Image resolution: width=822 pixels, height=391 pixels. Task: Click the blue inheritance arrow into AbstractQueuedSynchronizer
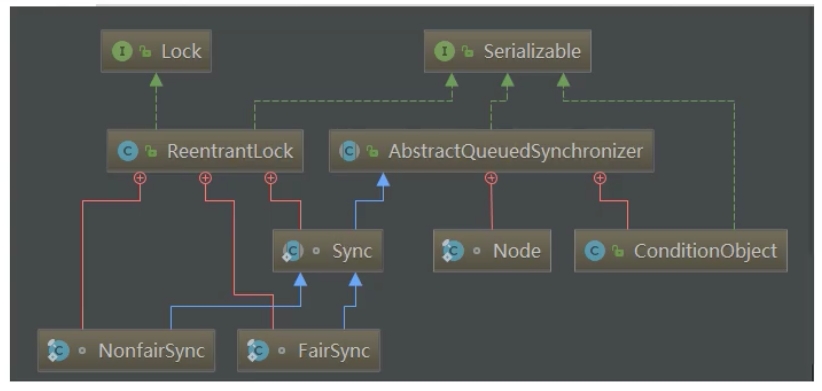coord(383,180)
